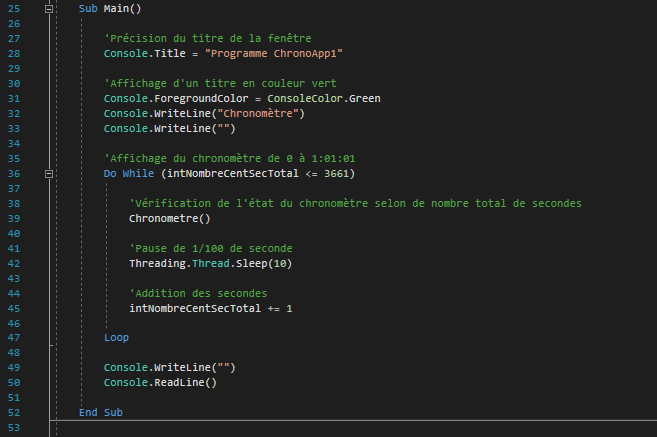Click the End Sub keyword
The height and width of the screenshot is (437, 657).
point(101,413)
